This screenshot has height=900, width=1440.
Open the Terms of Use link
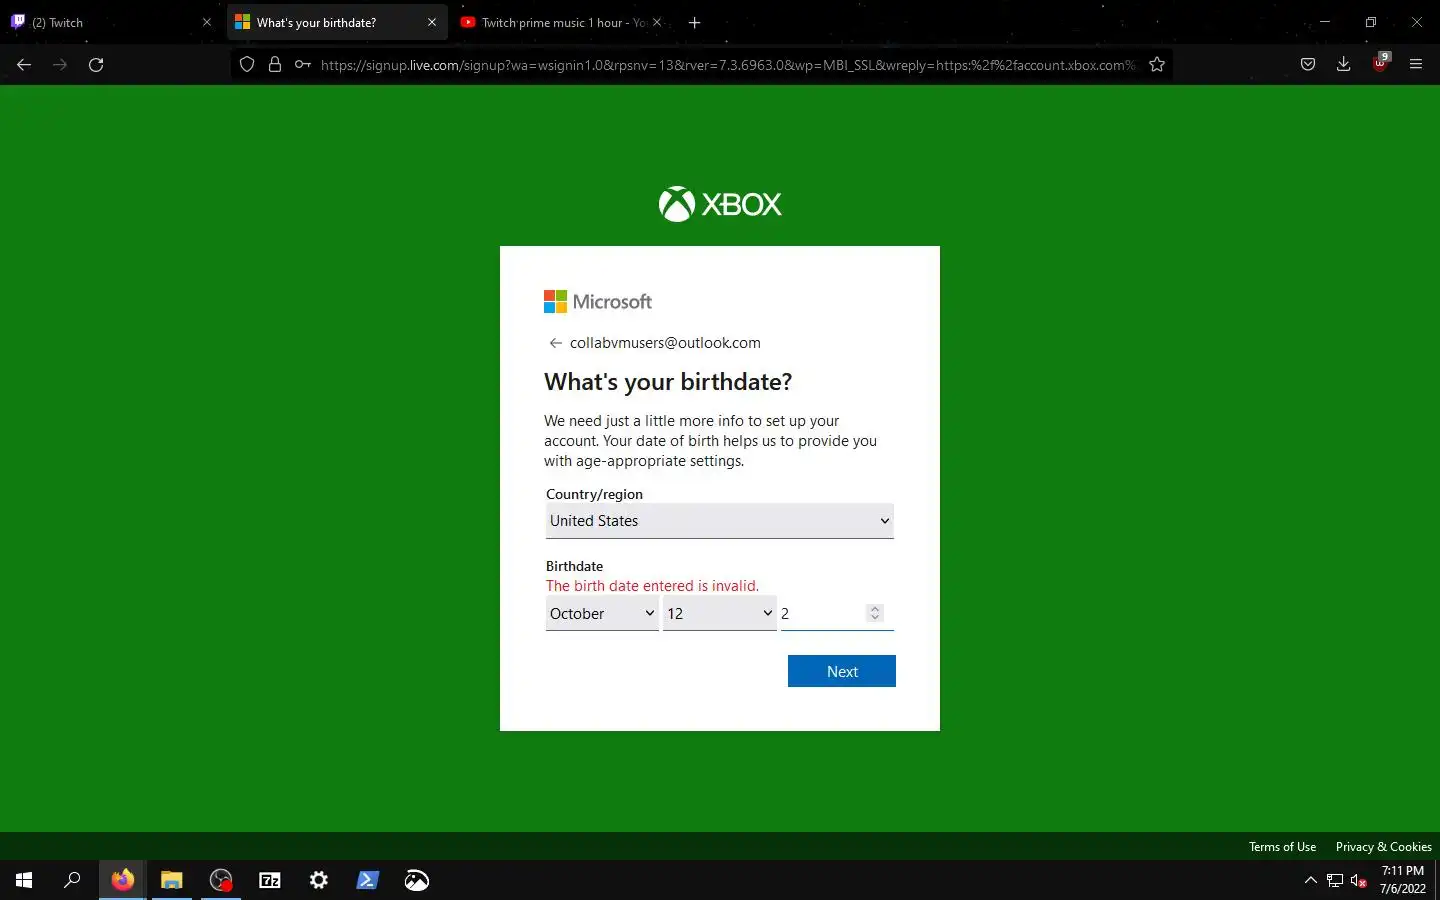coord(1282,847)
